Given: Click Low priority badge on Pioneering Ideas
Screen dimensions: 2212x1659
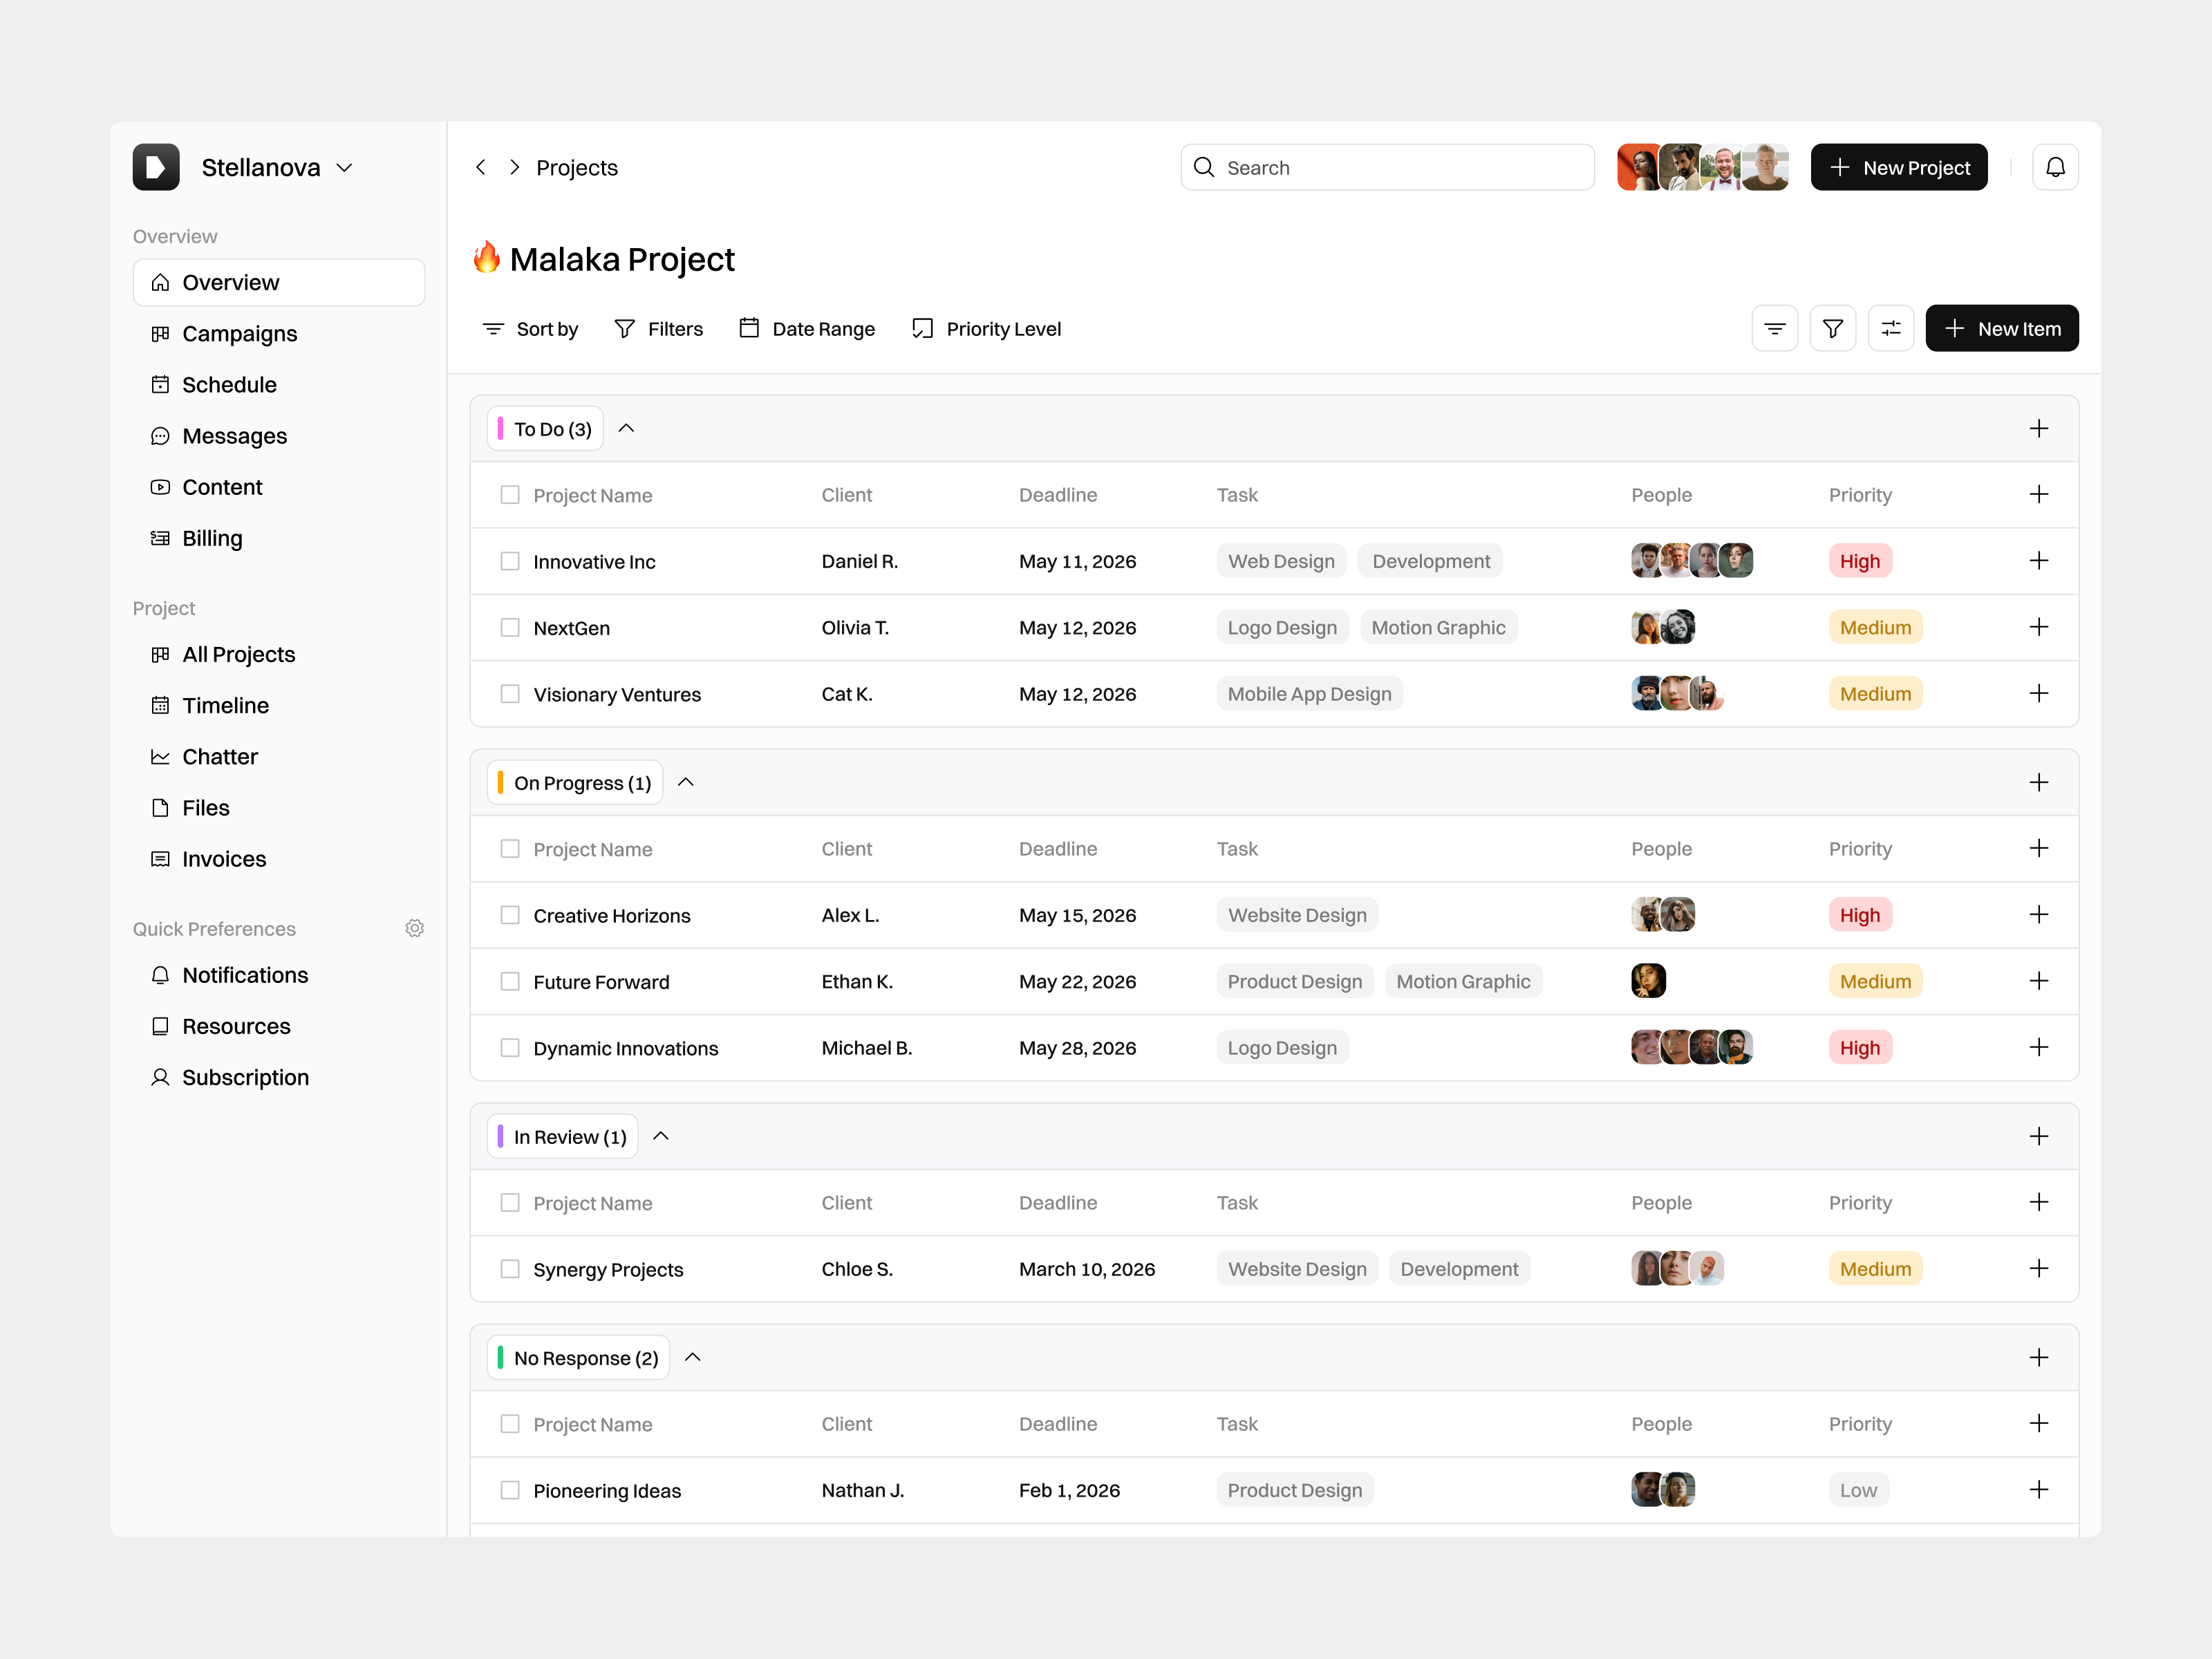Looking at the screenshot, I should 1858,1490.
